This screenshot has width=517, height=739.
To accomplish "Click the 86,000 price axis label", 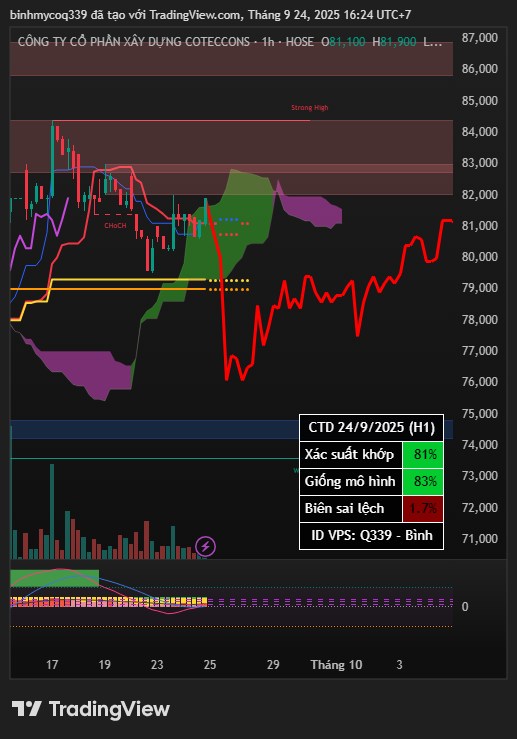I will pyautogui.click(x=479, y=69).
